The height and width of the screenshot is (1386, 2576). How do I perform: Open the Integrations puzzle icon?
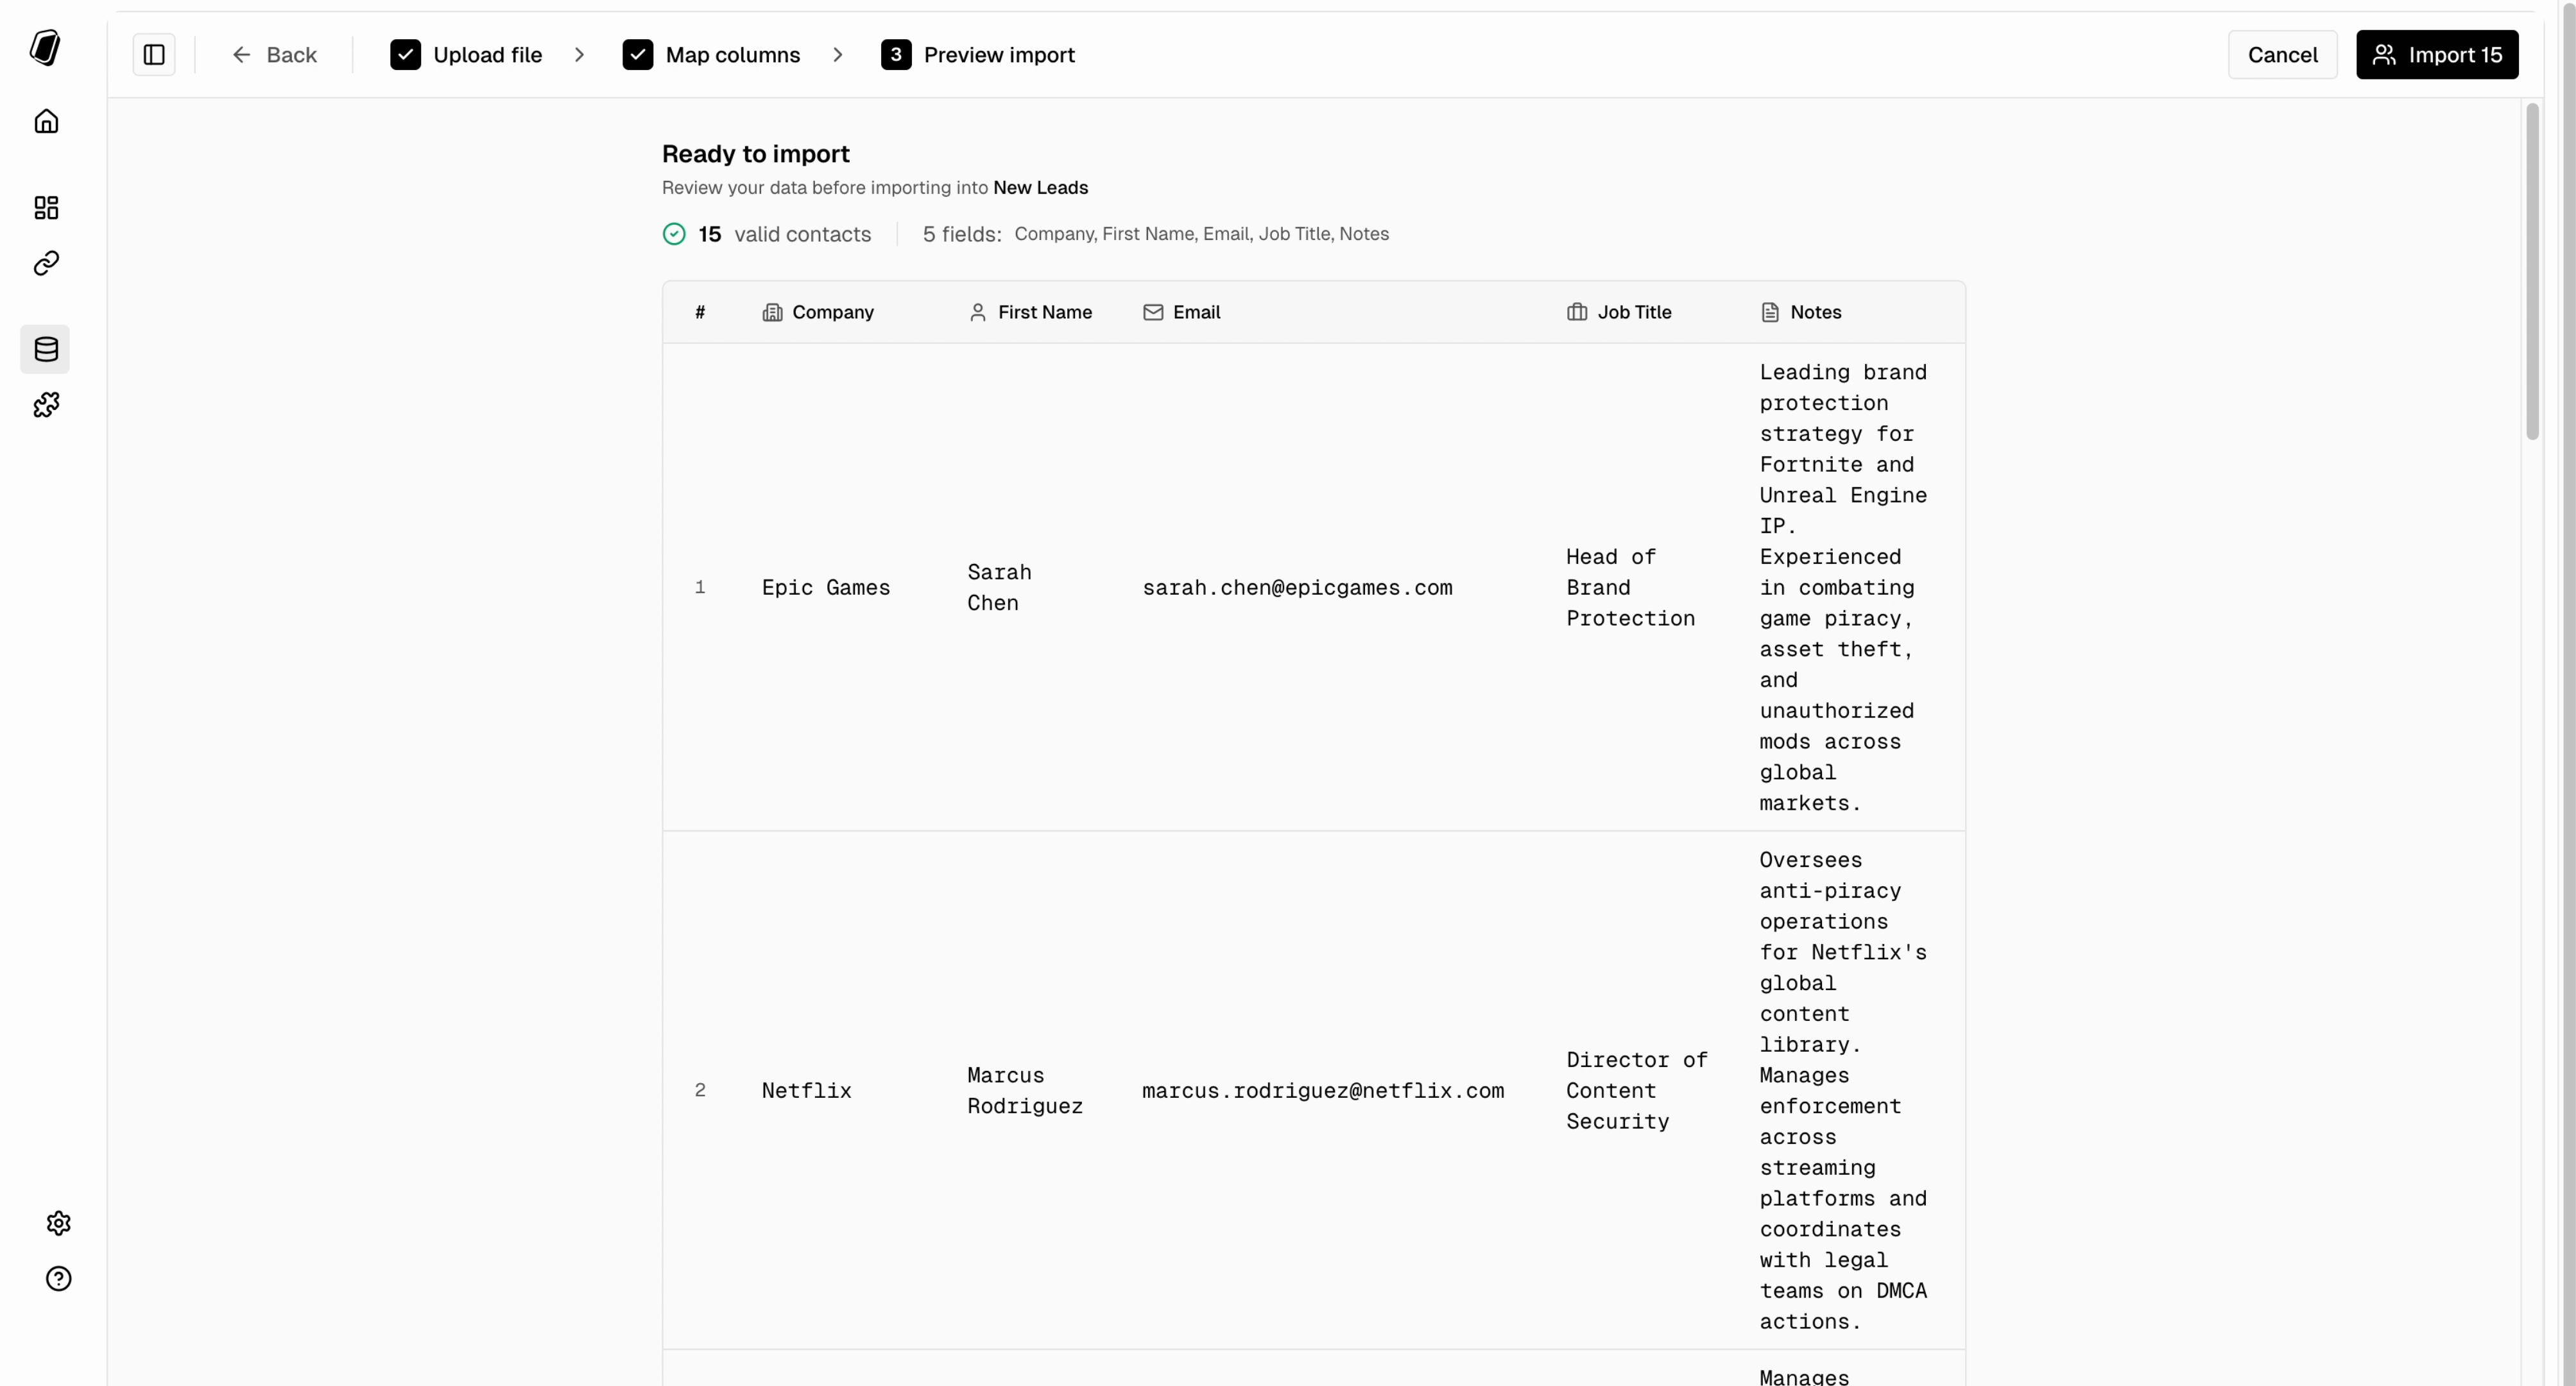46,404
